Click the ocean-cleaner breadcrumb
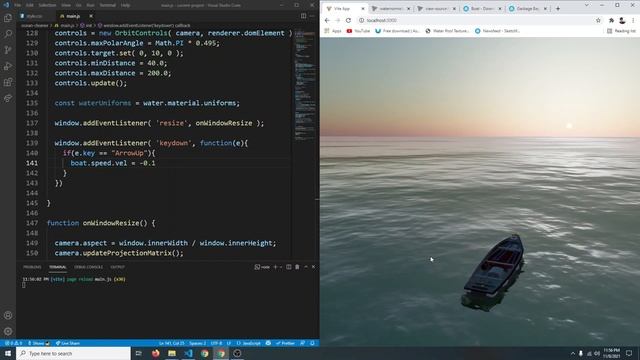 [35, 25]
